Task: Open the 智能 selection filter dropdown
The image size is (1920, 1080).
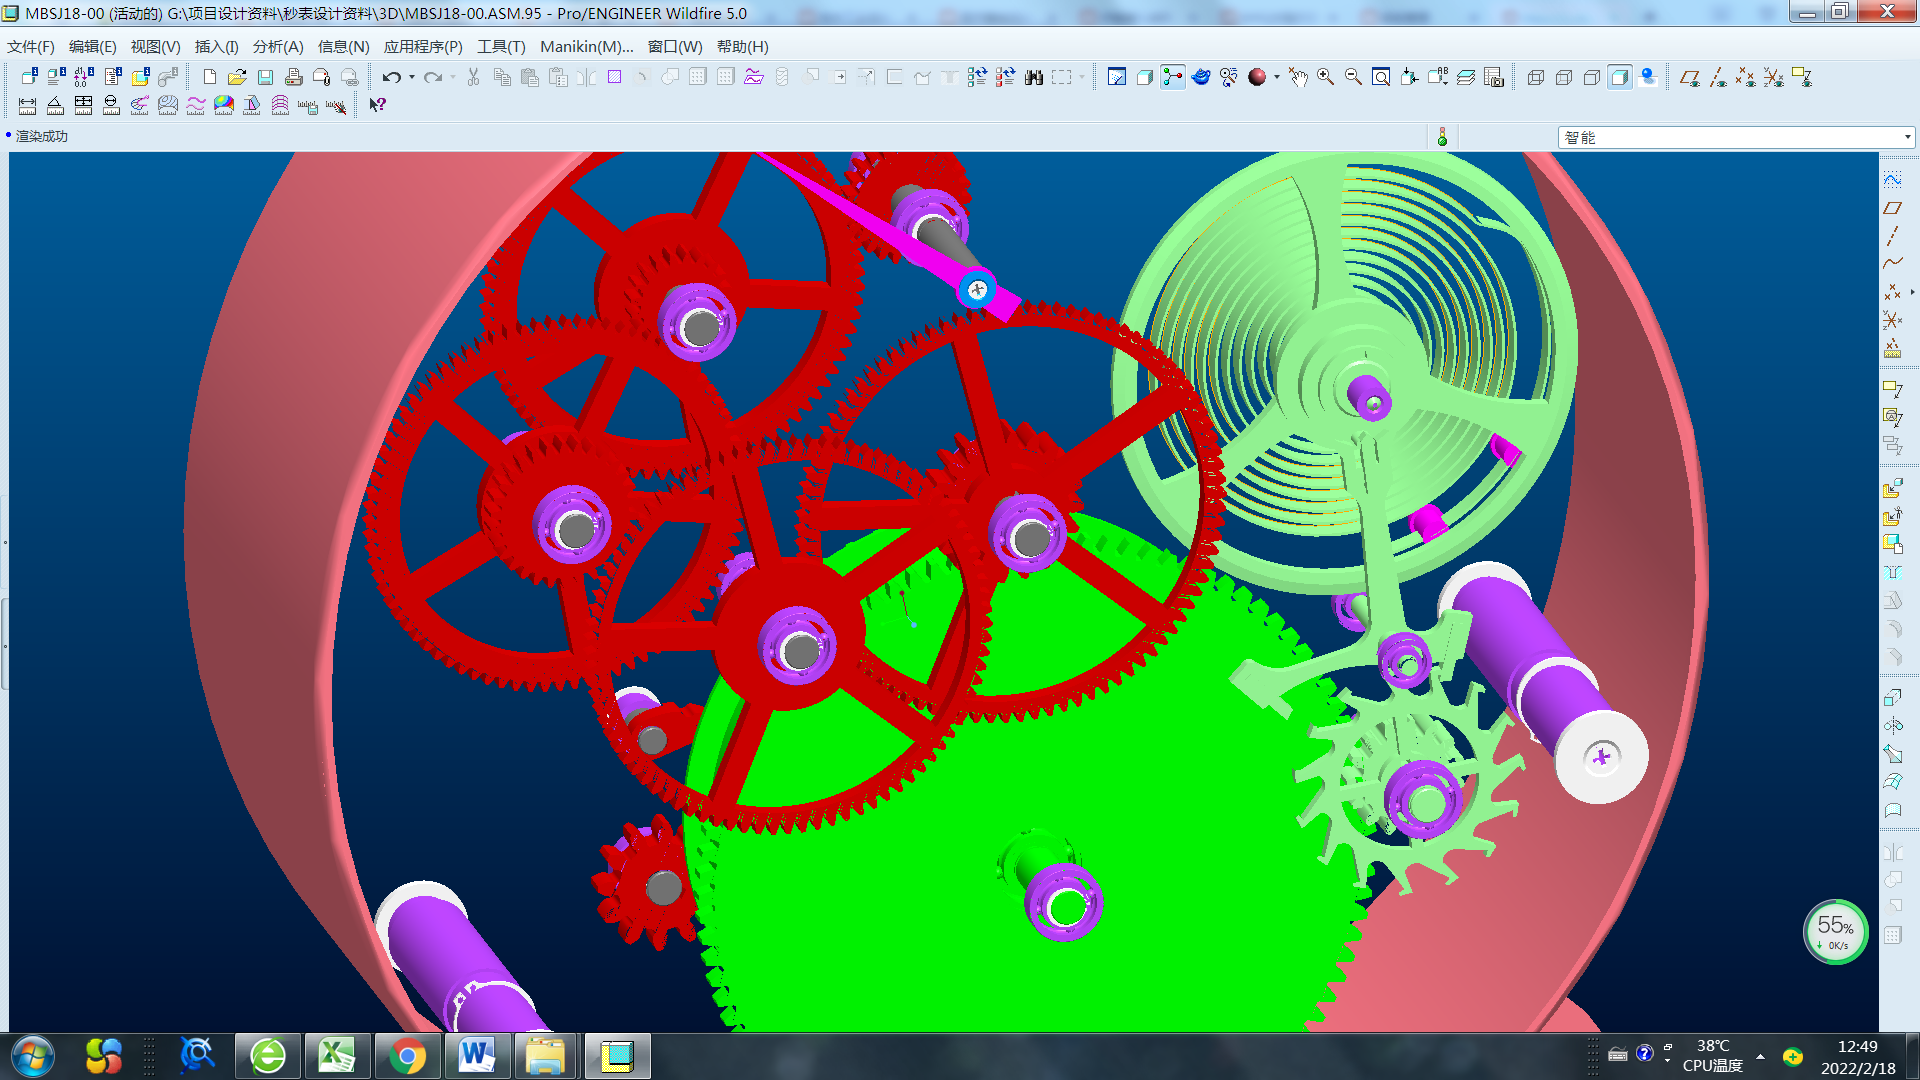Action: [1736, 137]
